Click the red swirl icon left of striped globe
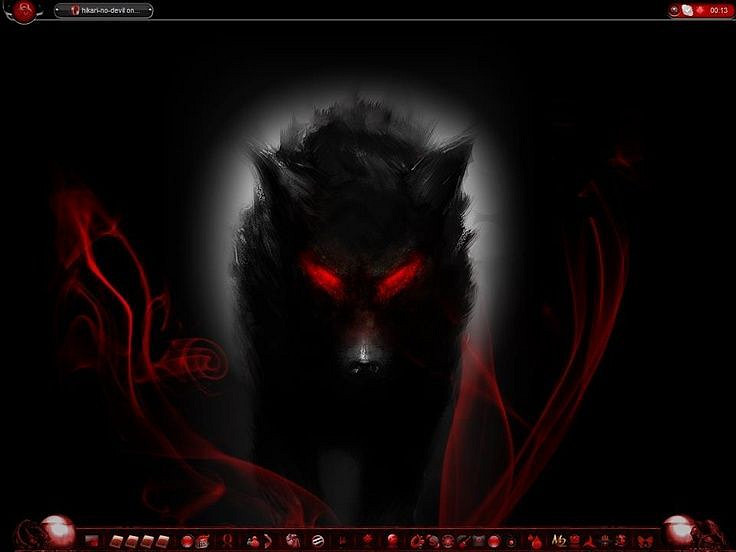 pyautogui.click(x=291, y=541)
